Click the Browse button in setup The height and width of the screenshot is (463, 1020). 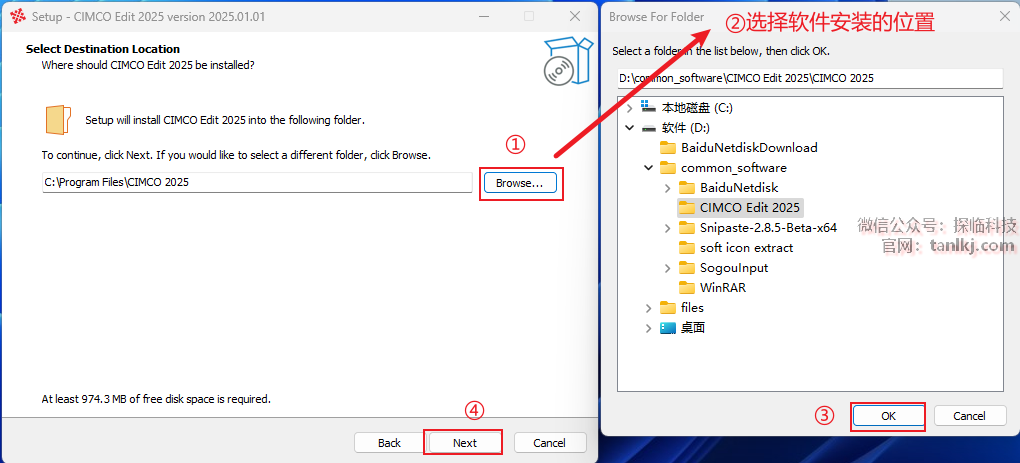point(519,183)
